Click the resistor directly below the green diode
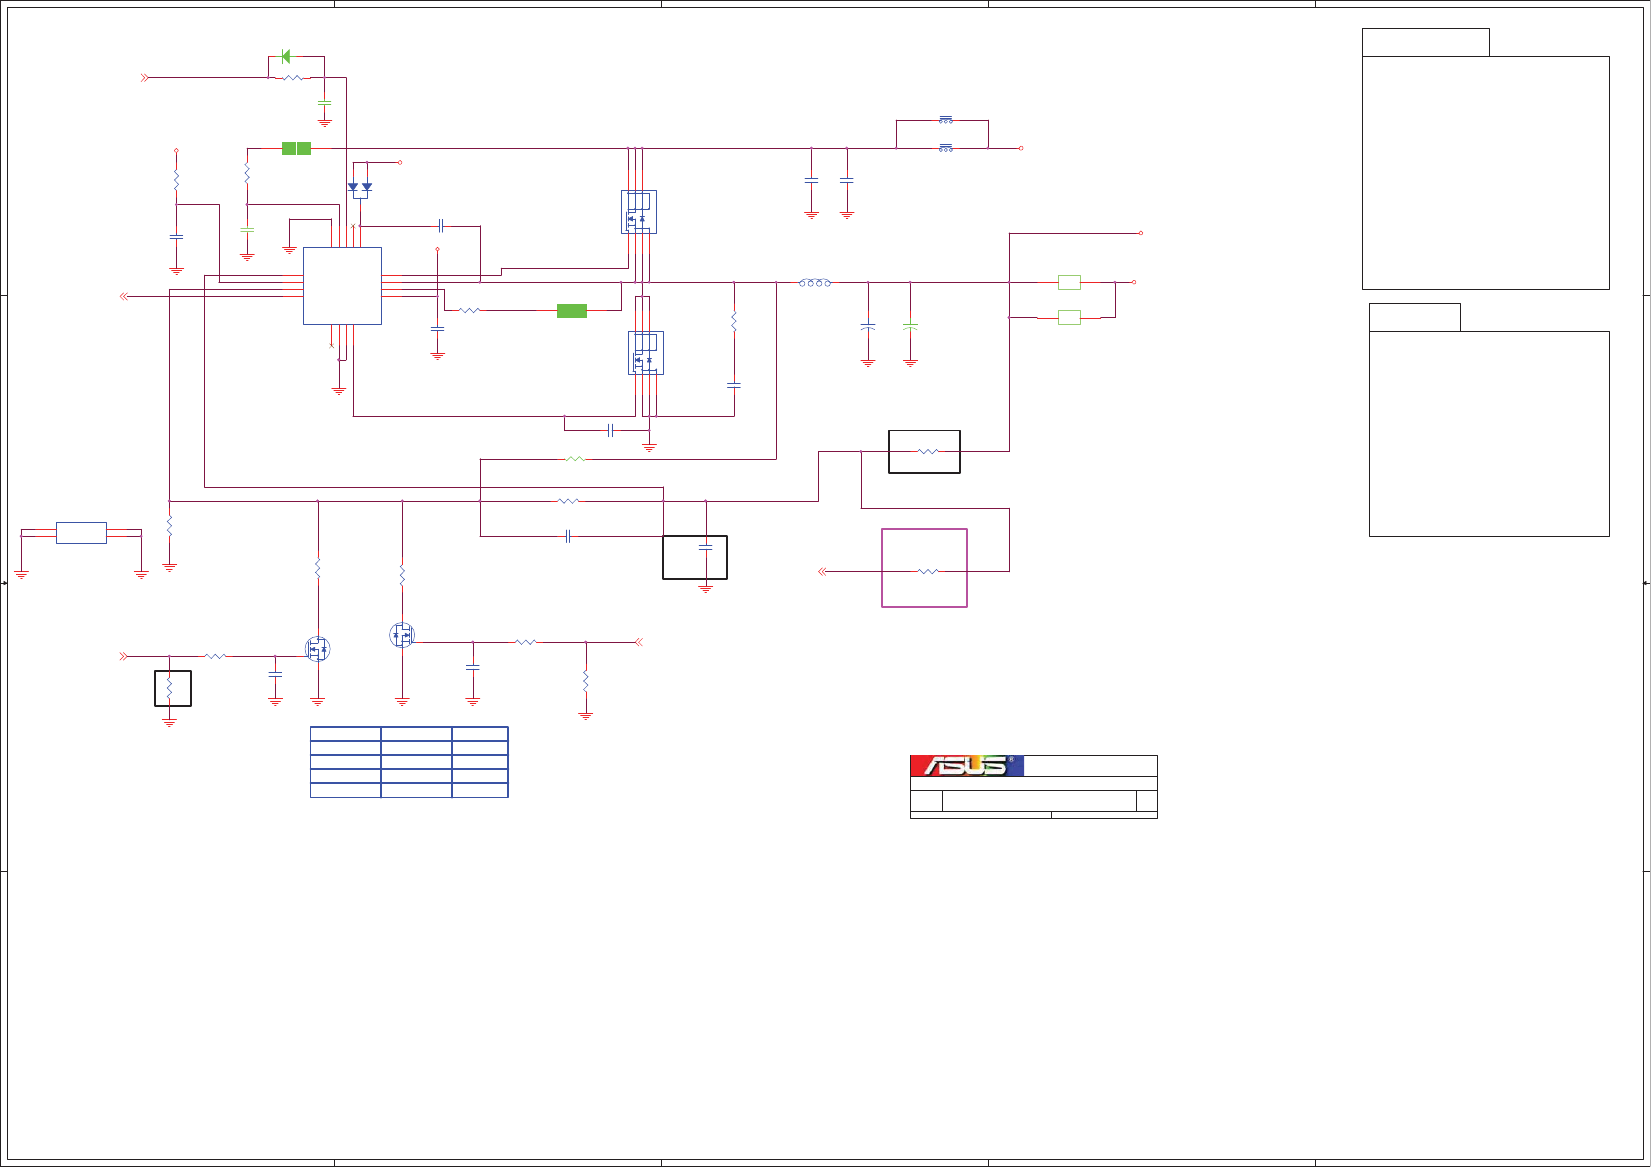 pos(292,77)
